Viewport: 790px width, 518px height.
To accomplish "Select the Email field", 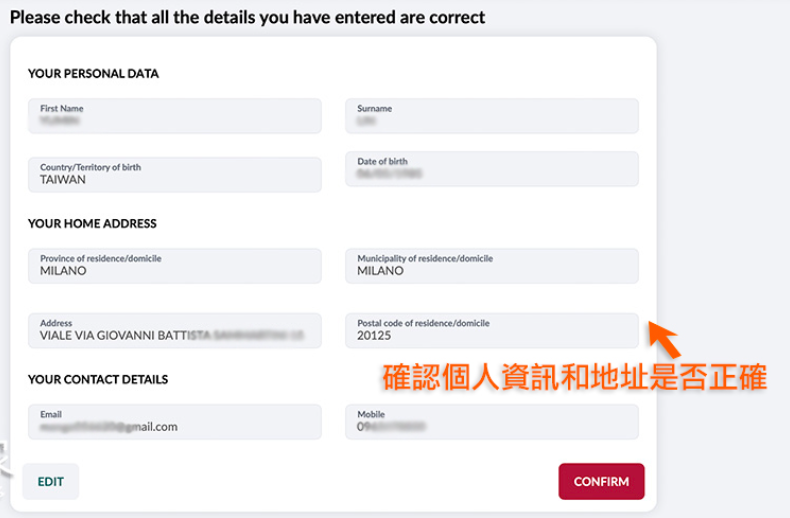I will (175, 421).
